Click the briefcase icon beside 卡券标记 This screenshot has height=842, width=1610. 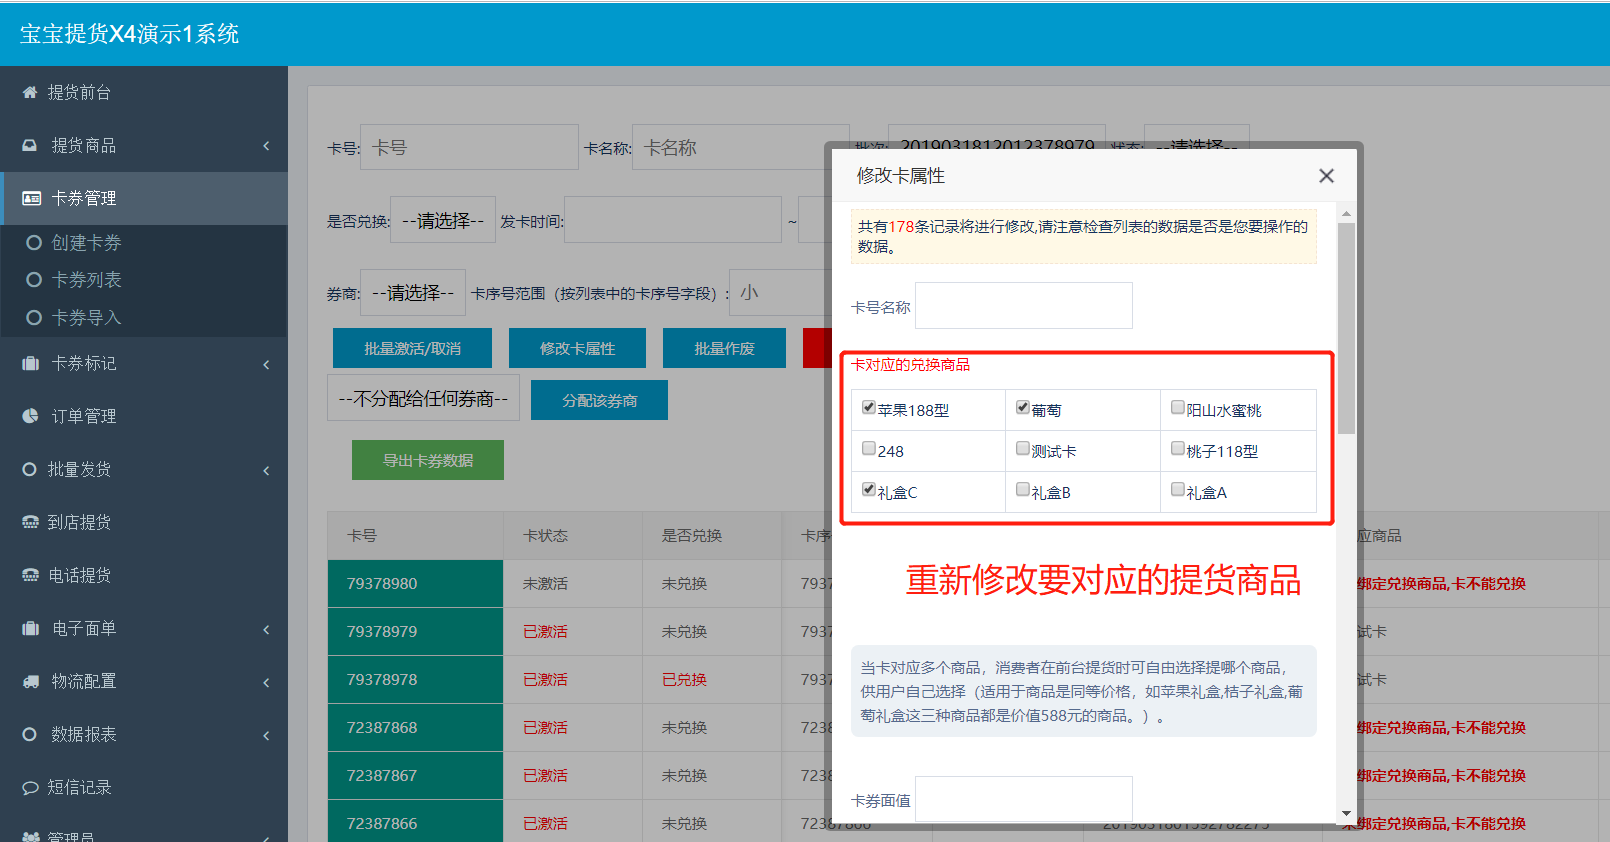(30, 364)
